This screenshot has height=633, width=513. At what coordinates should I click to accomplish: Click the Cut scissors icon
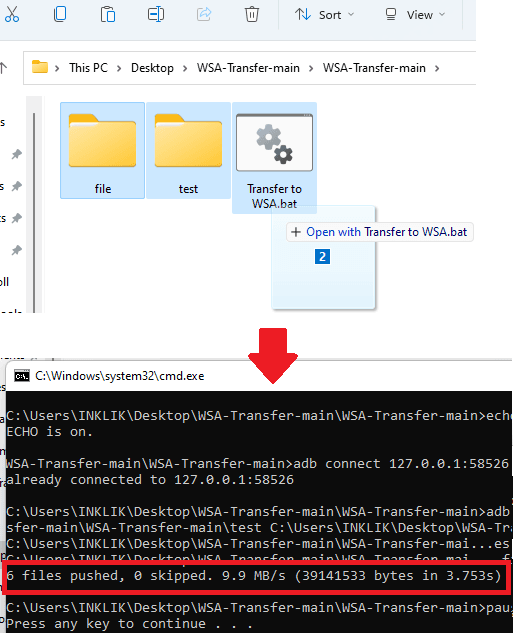(x=12, y=14)
